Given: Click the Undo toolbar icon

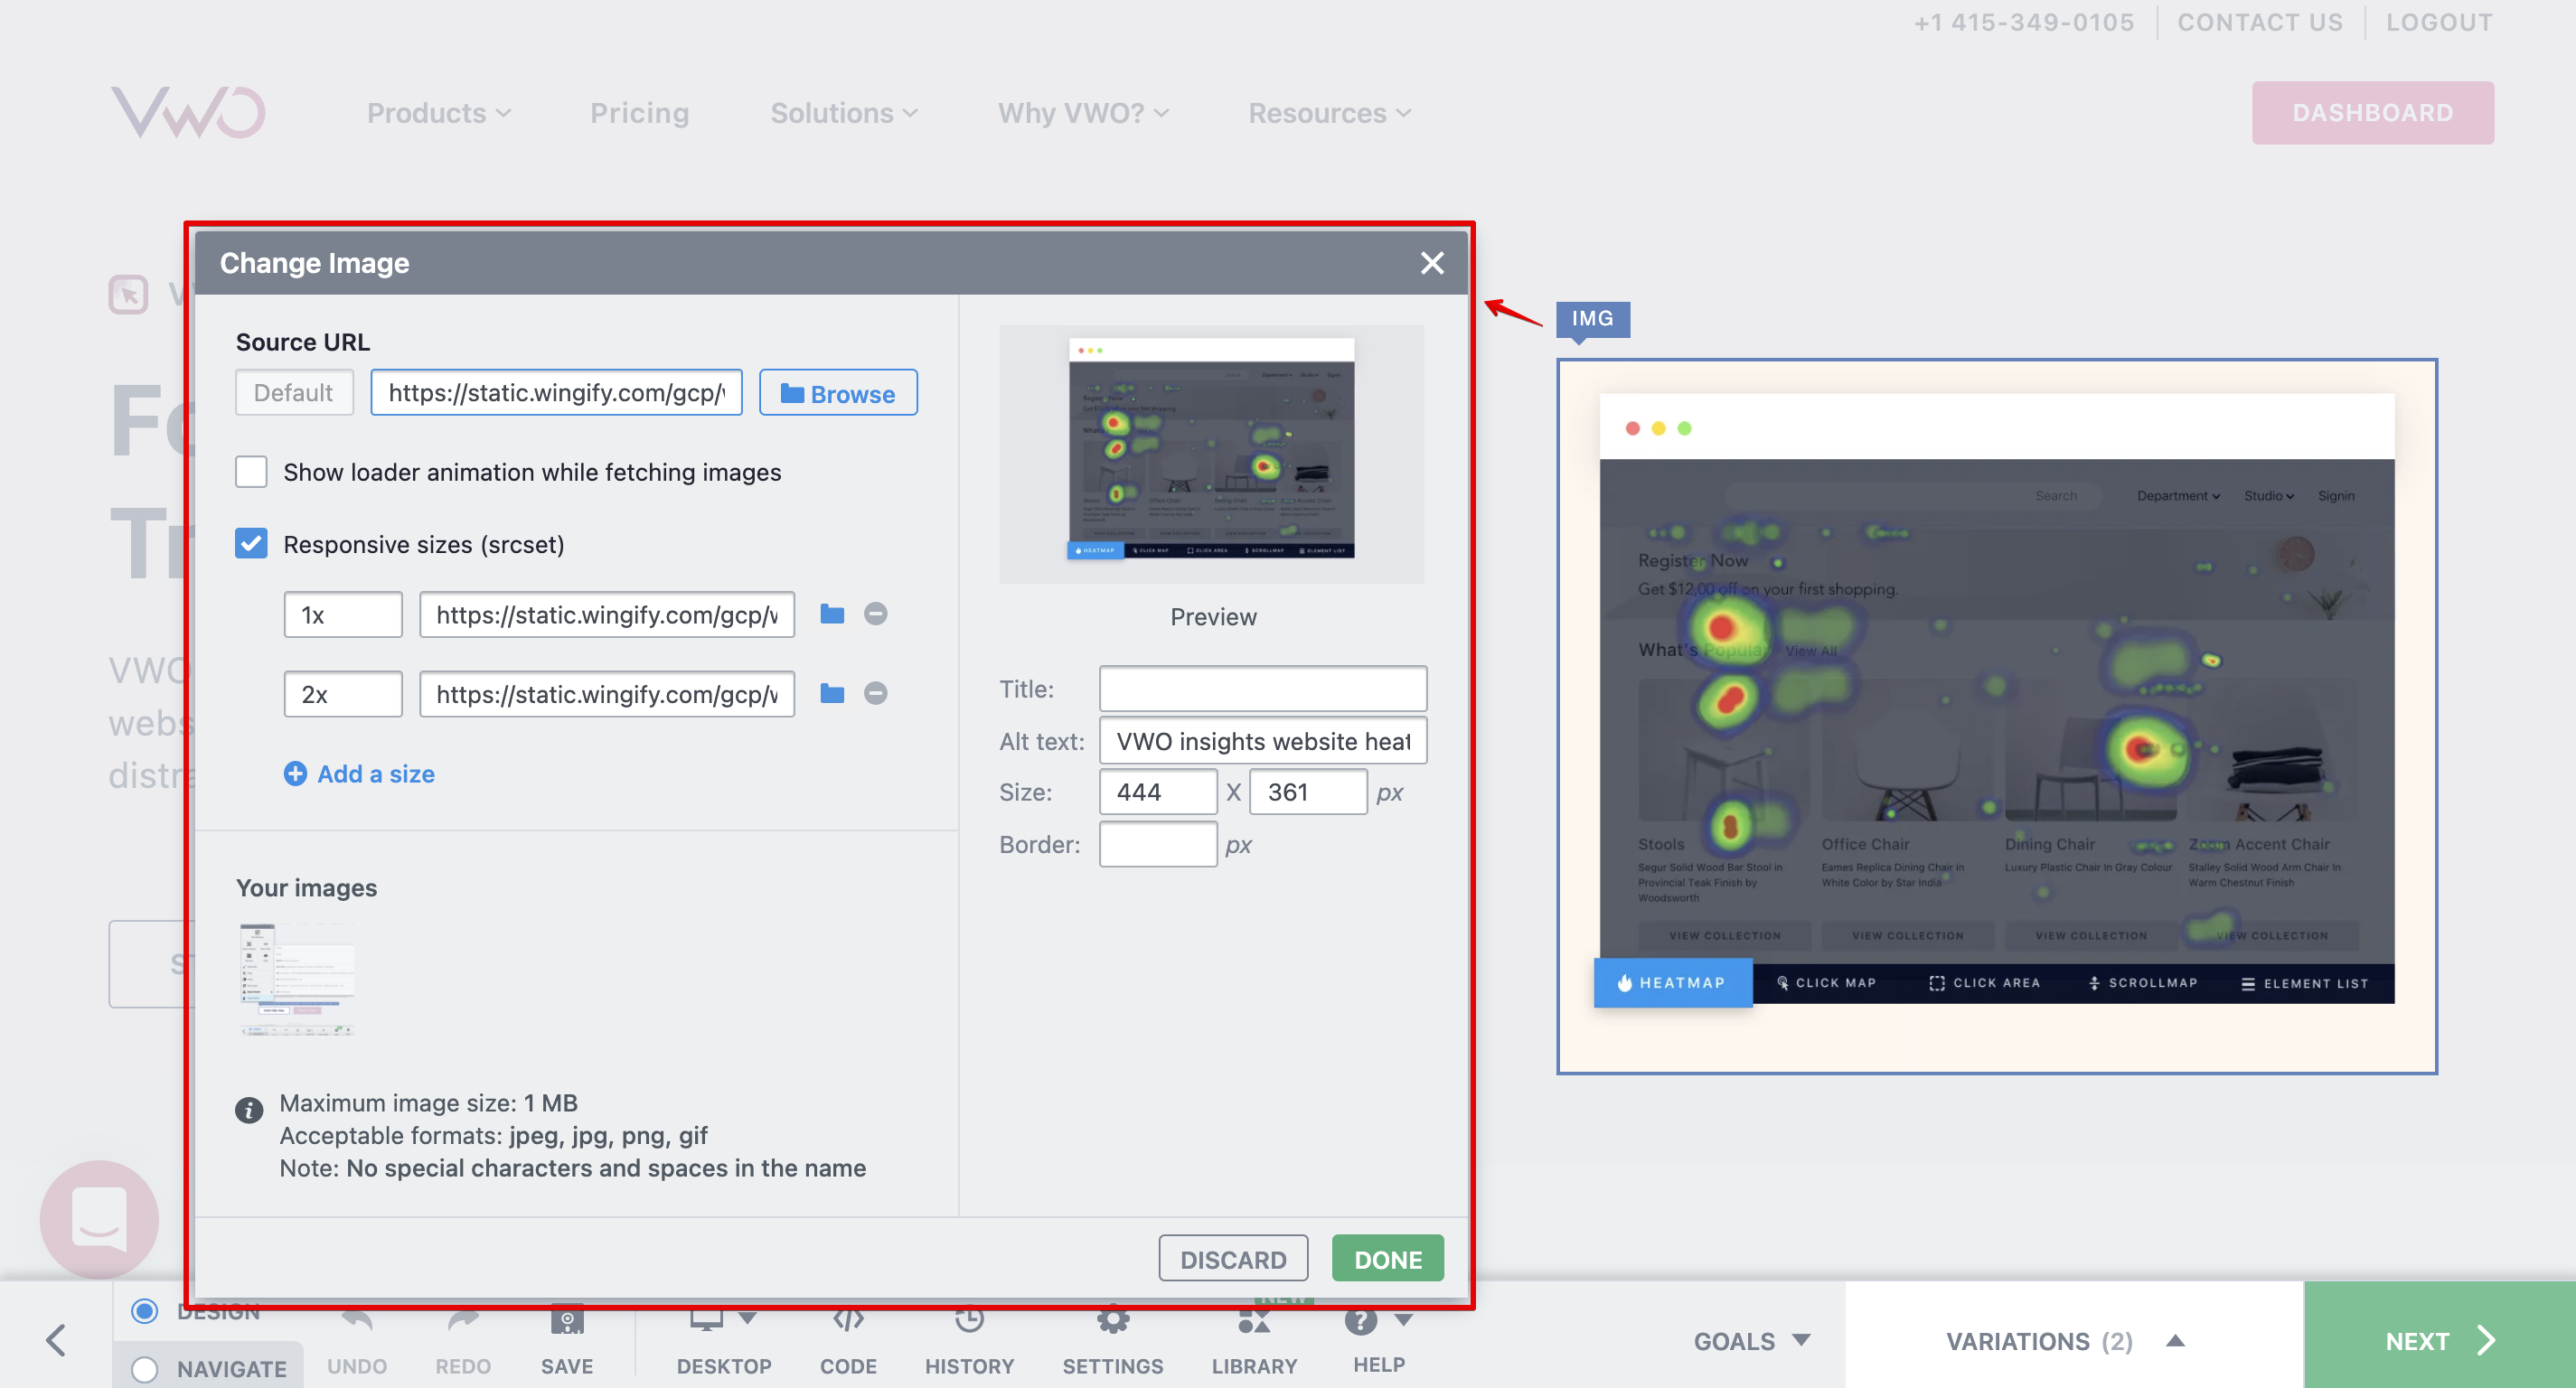Looking at the screenshot, I should tap(356, 1320).
